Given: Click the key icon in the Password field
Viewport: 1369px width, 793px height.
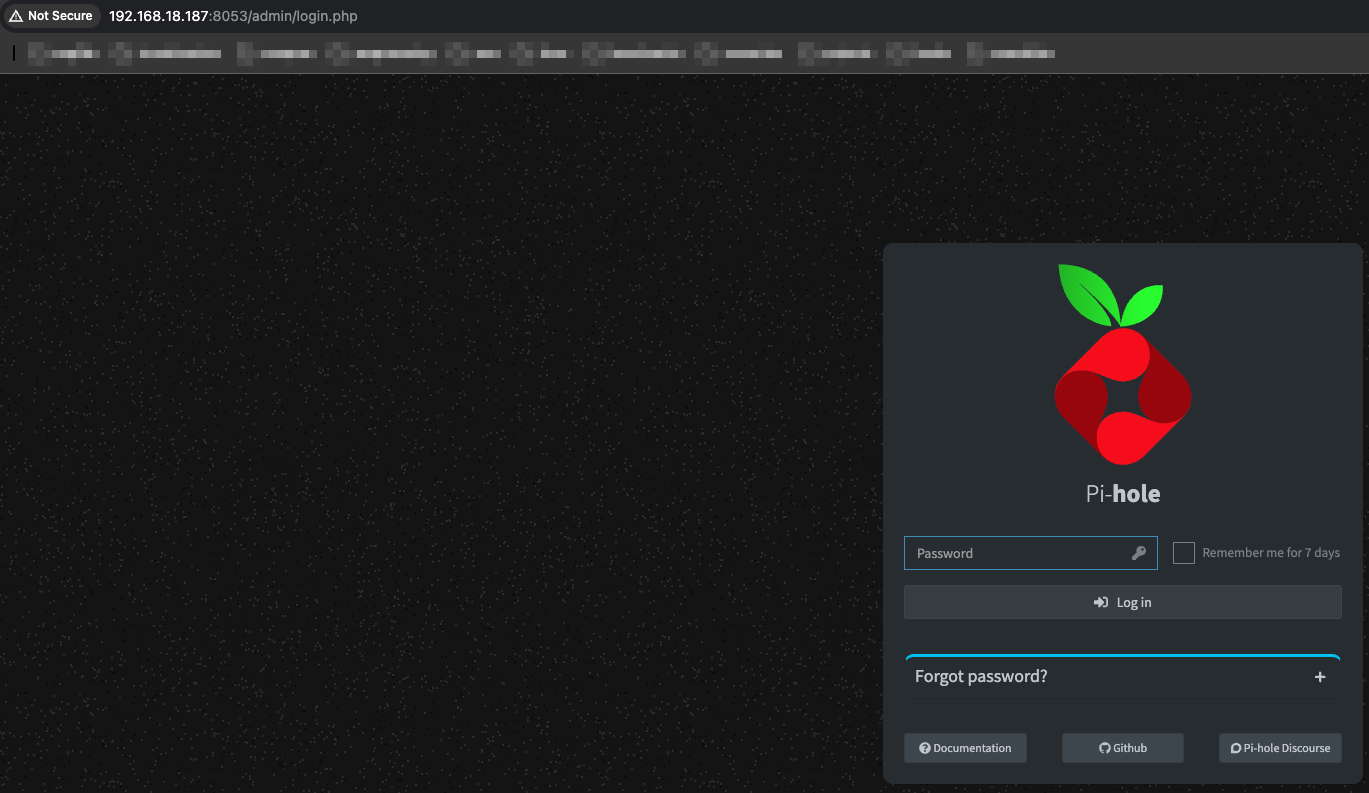Looking at the screenshot, I should [1138, 553].
